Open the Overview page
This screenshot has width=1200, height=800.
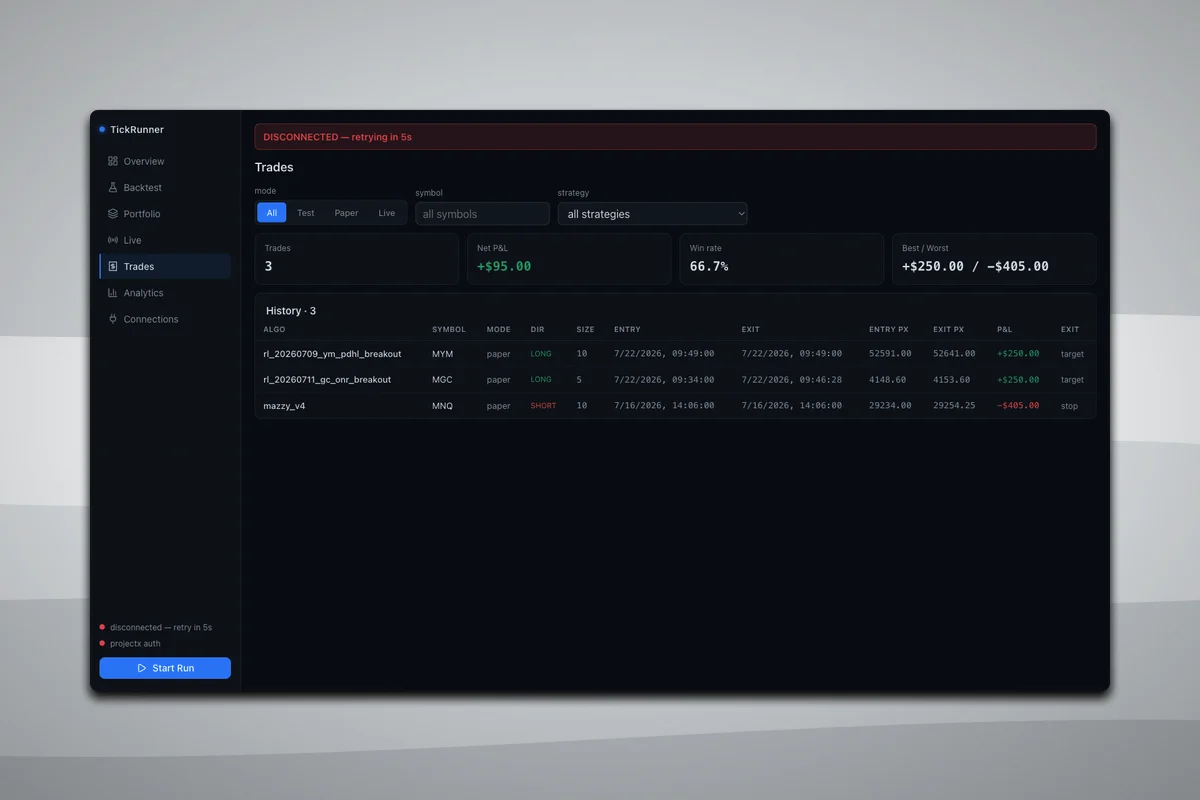[165, 161]
